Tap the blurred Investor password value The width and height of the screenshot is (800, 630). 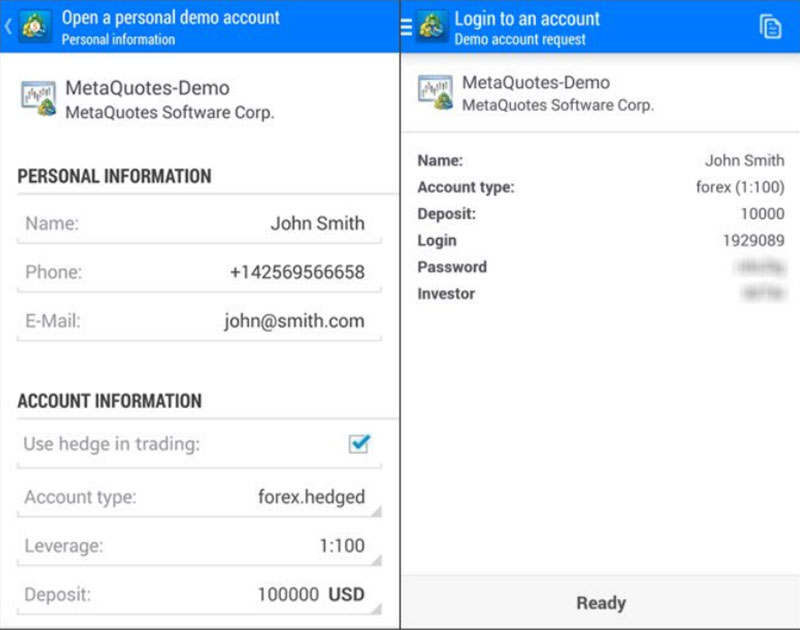(763, 293)
